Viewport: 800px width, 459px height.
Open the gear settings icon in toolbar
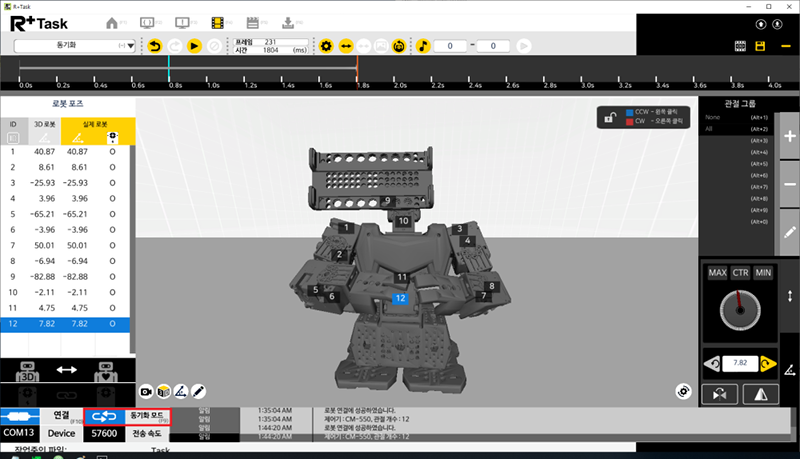[325, 46]
